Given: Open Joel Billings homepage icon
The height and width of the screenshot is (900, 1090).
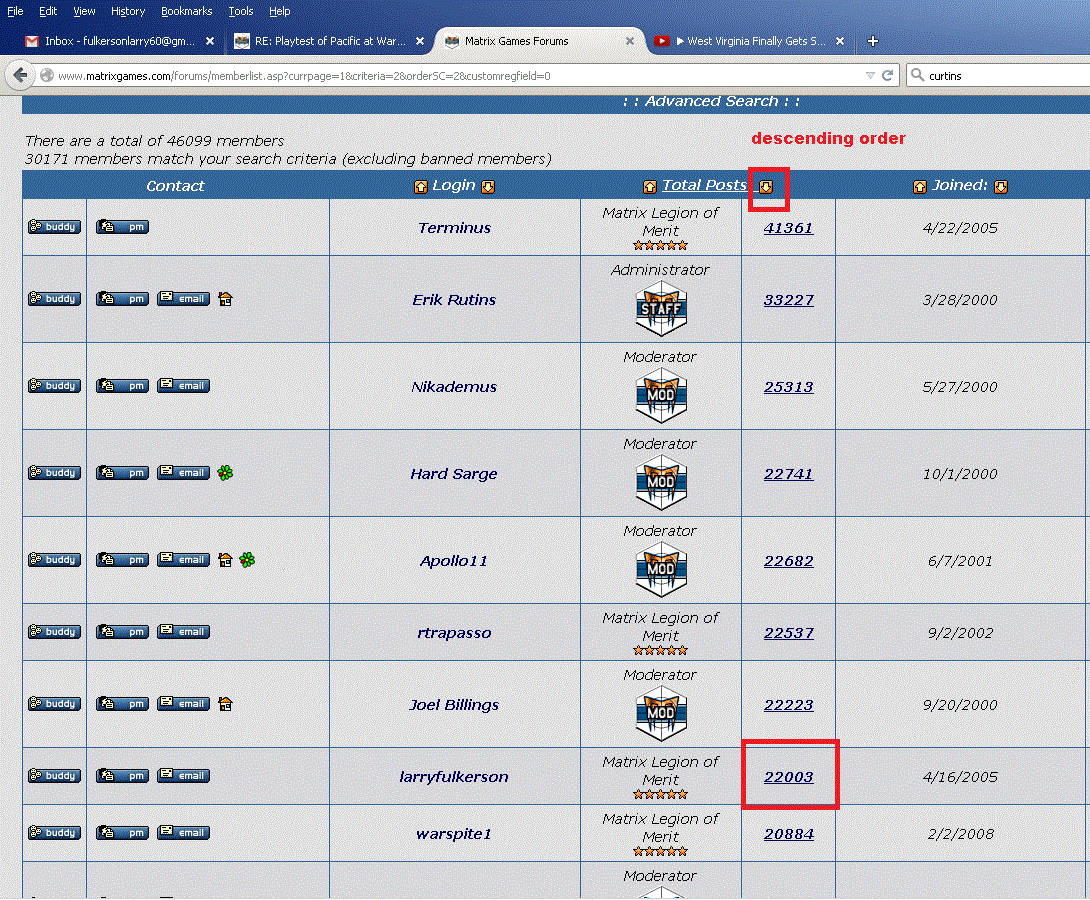Looking at the screenshot, I should (225, 704).
